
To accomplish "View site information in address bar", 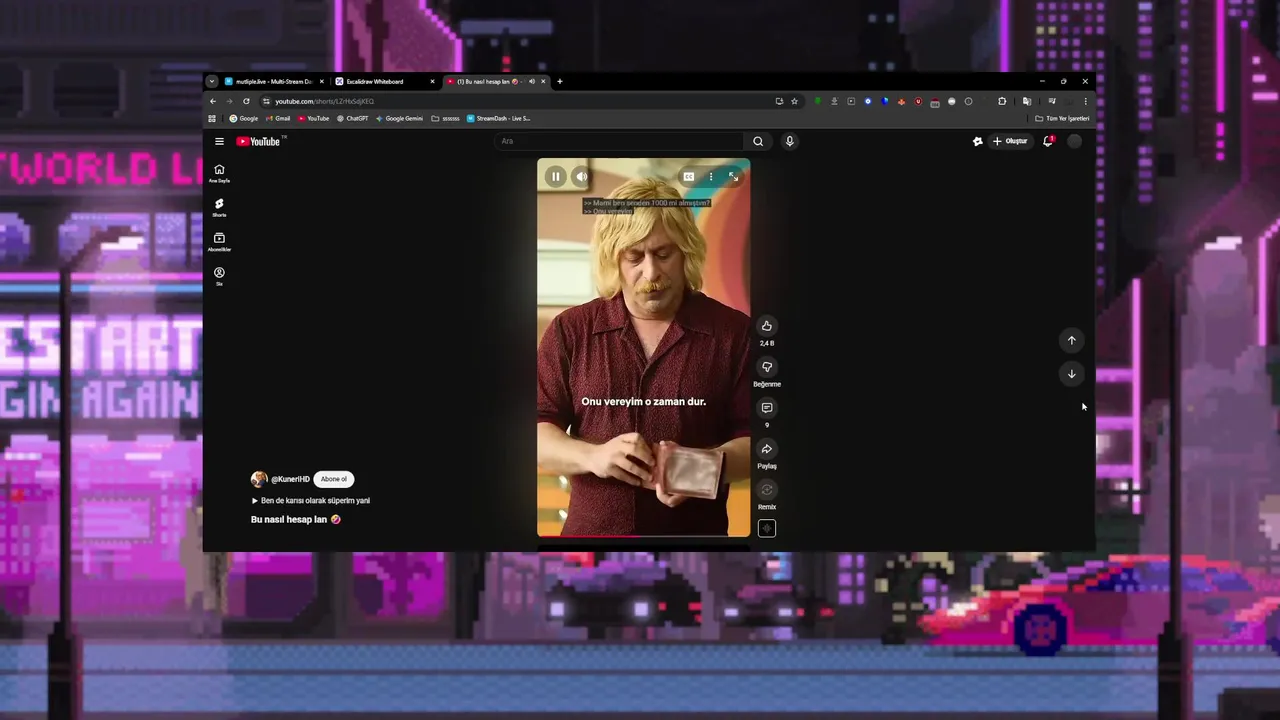I will click(266, 101).
